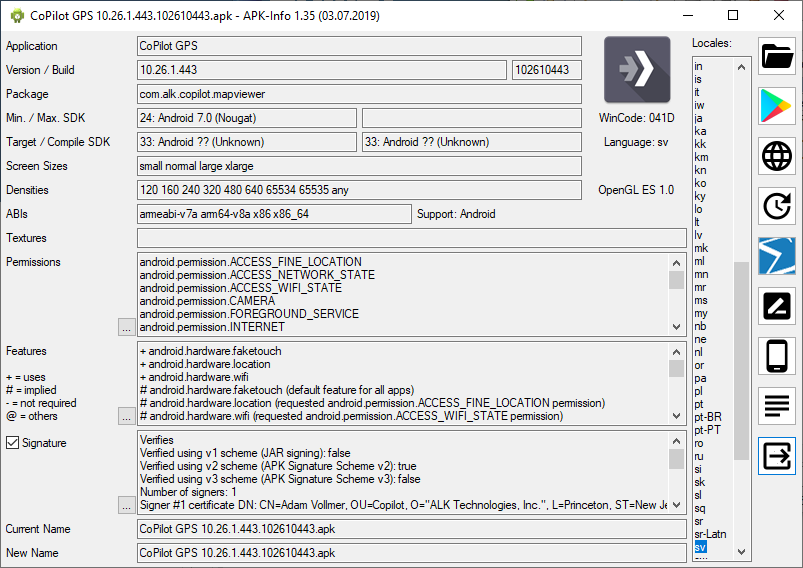Click the Permissions scrollbar thumb
Screen dimensions: 803x568
click(x=677, y=280)
